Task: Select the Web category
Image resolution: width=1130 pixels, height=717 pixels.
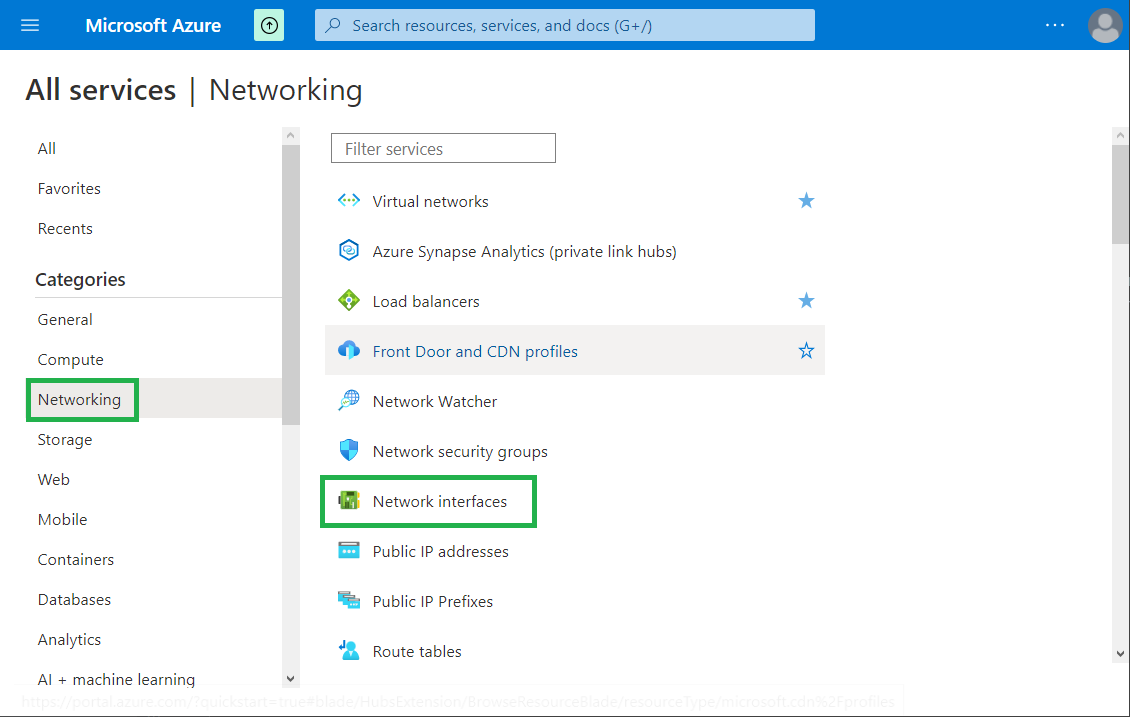Action: tap(53, 479)
